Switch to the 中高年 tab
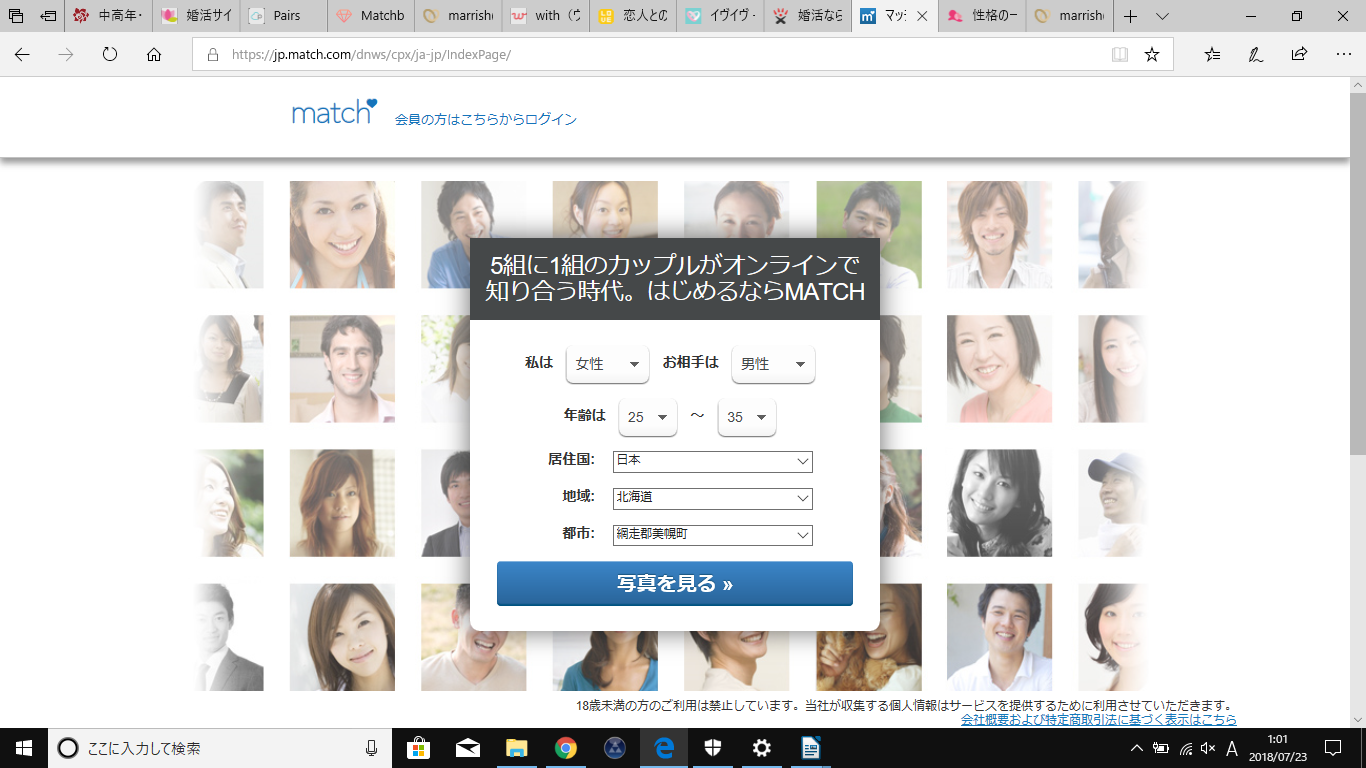The height and width of the screenshot is (768, 1366). pyautogui.click(x=108, y=16)
